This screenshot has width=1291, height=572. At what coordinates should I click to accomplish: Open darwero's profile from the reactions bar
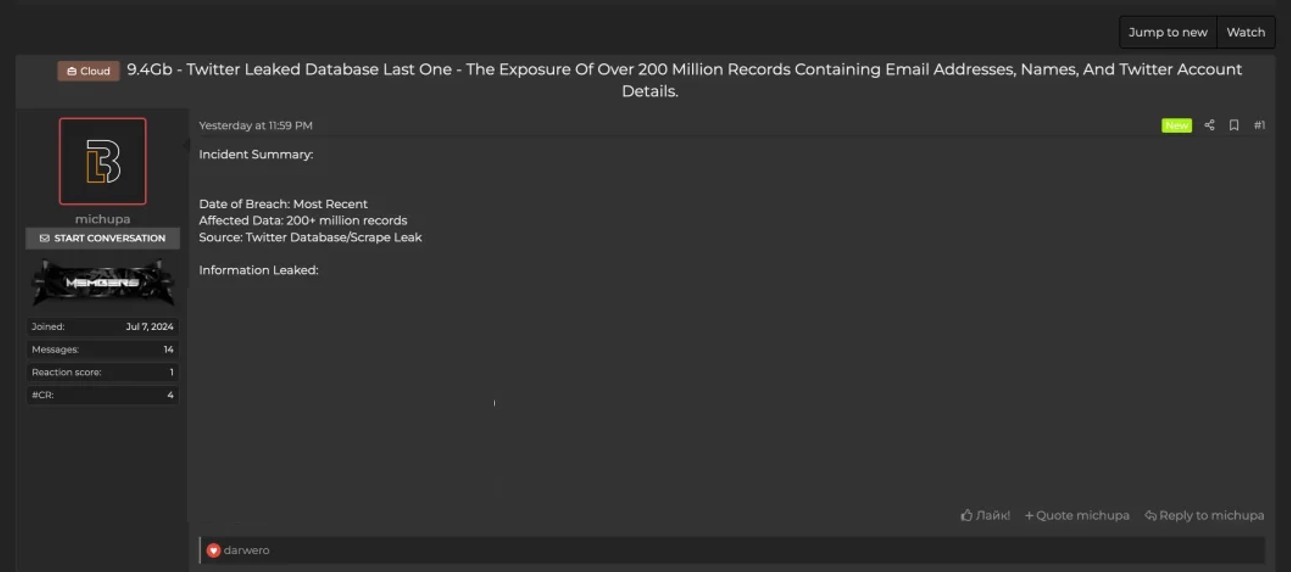click(246, 550)
